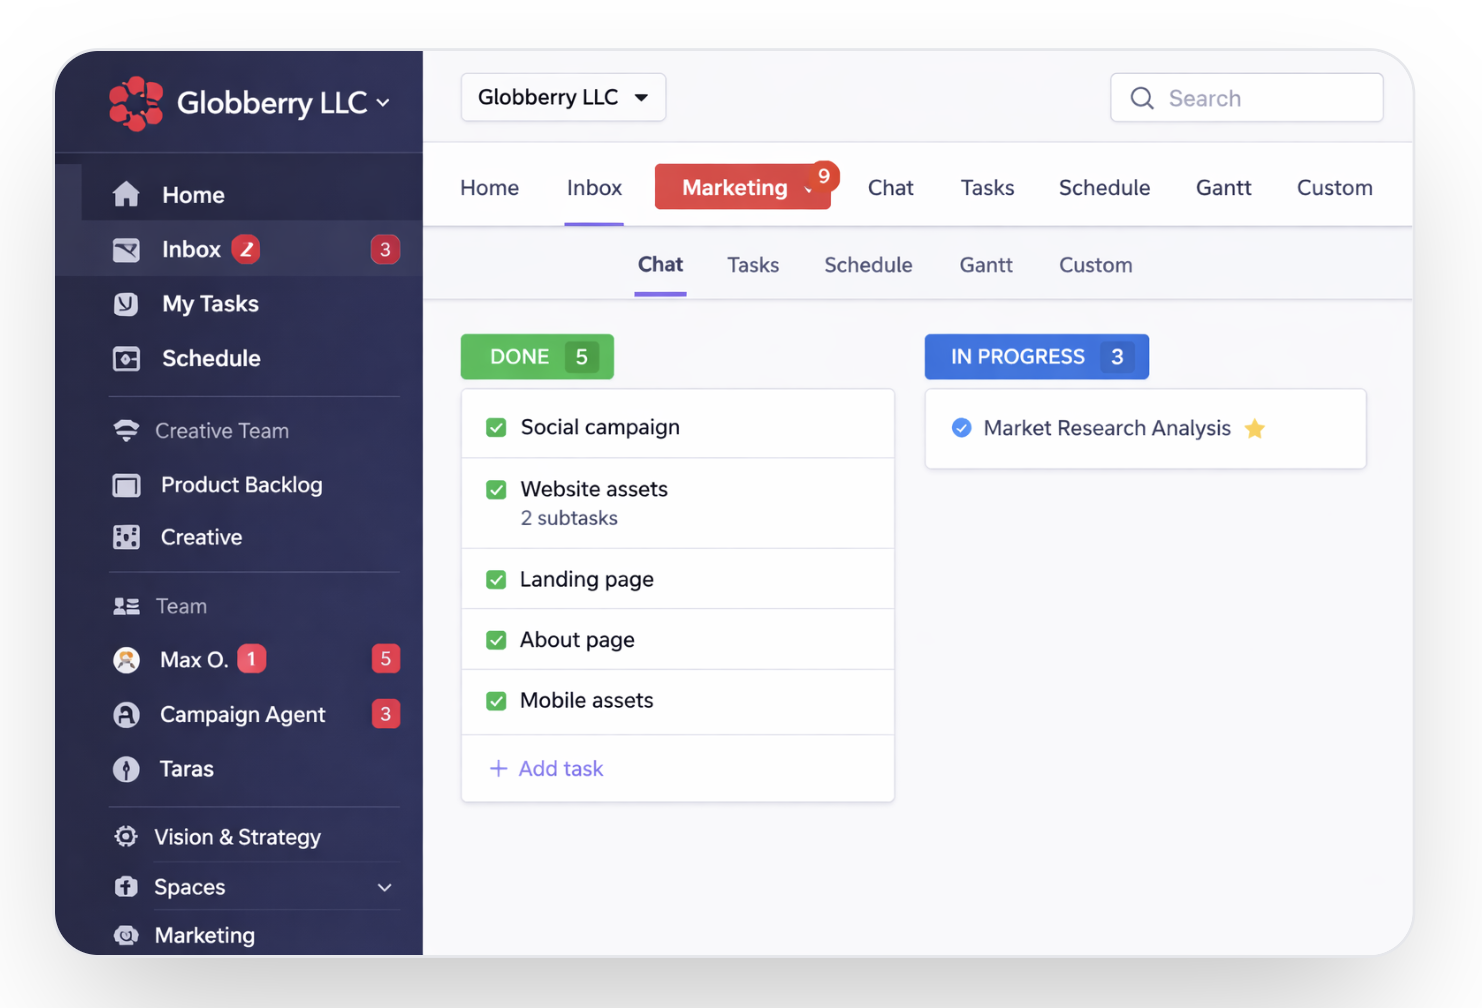The height and width of the screenshot is (1008, 1482).
Task: Click the Marketing icon at sidebar bottom
Action: point(126,935)
